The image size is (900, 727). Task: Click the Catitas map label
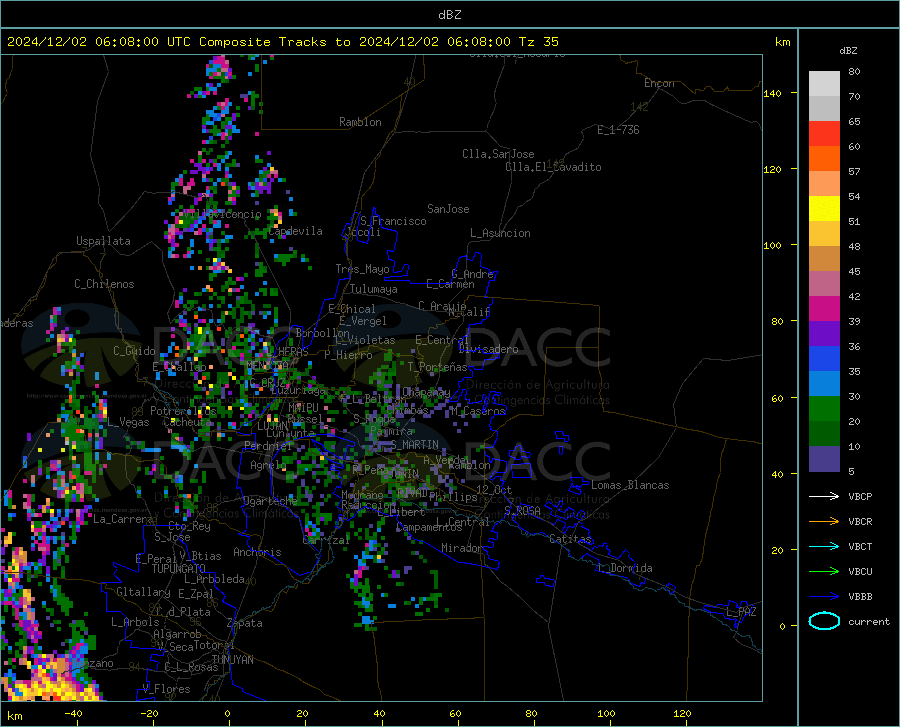pyautogui.click(x=570, y=539)
